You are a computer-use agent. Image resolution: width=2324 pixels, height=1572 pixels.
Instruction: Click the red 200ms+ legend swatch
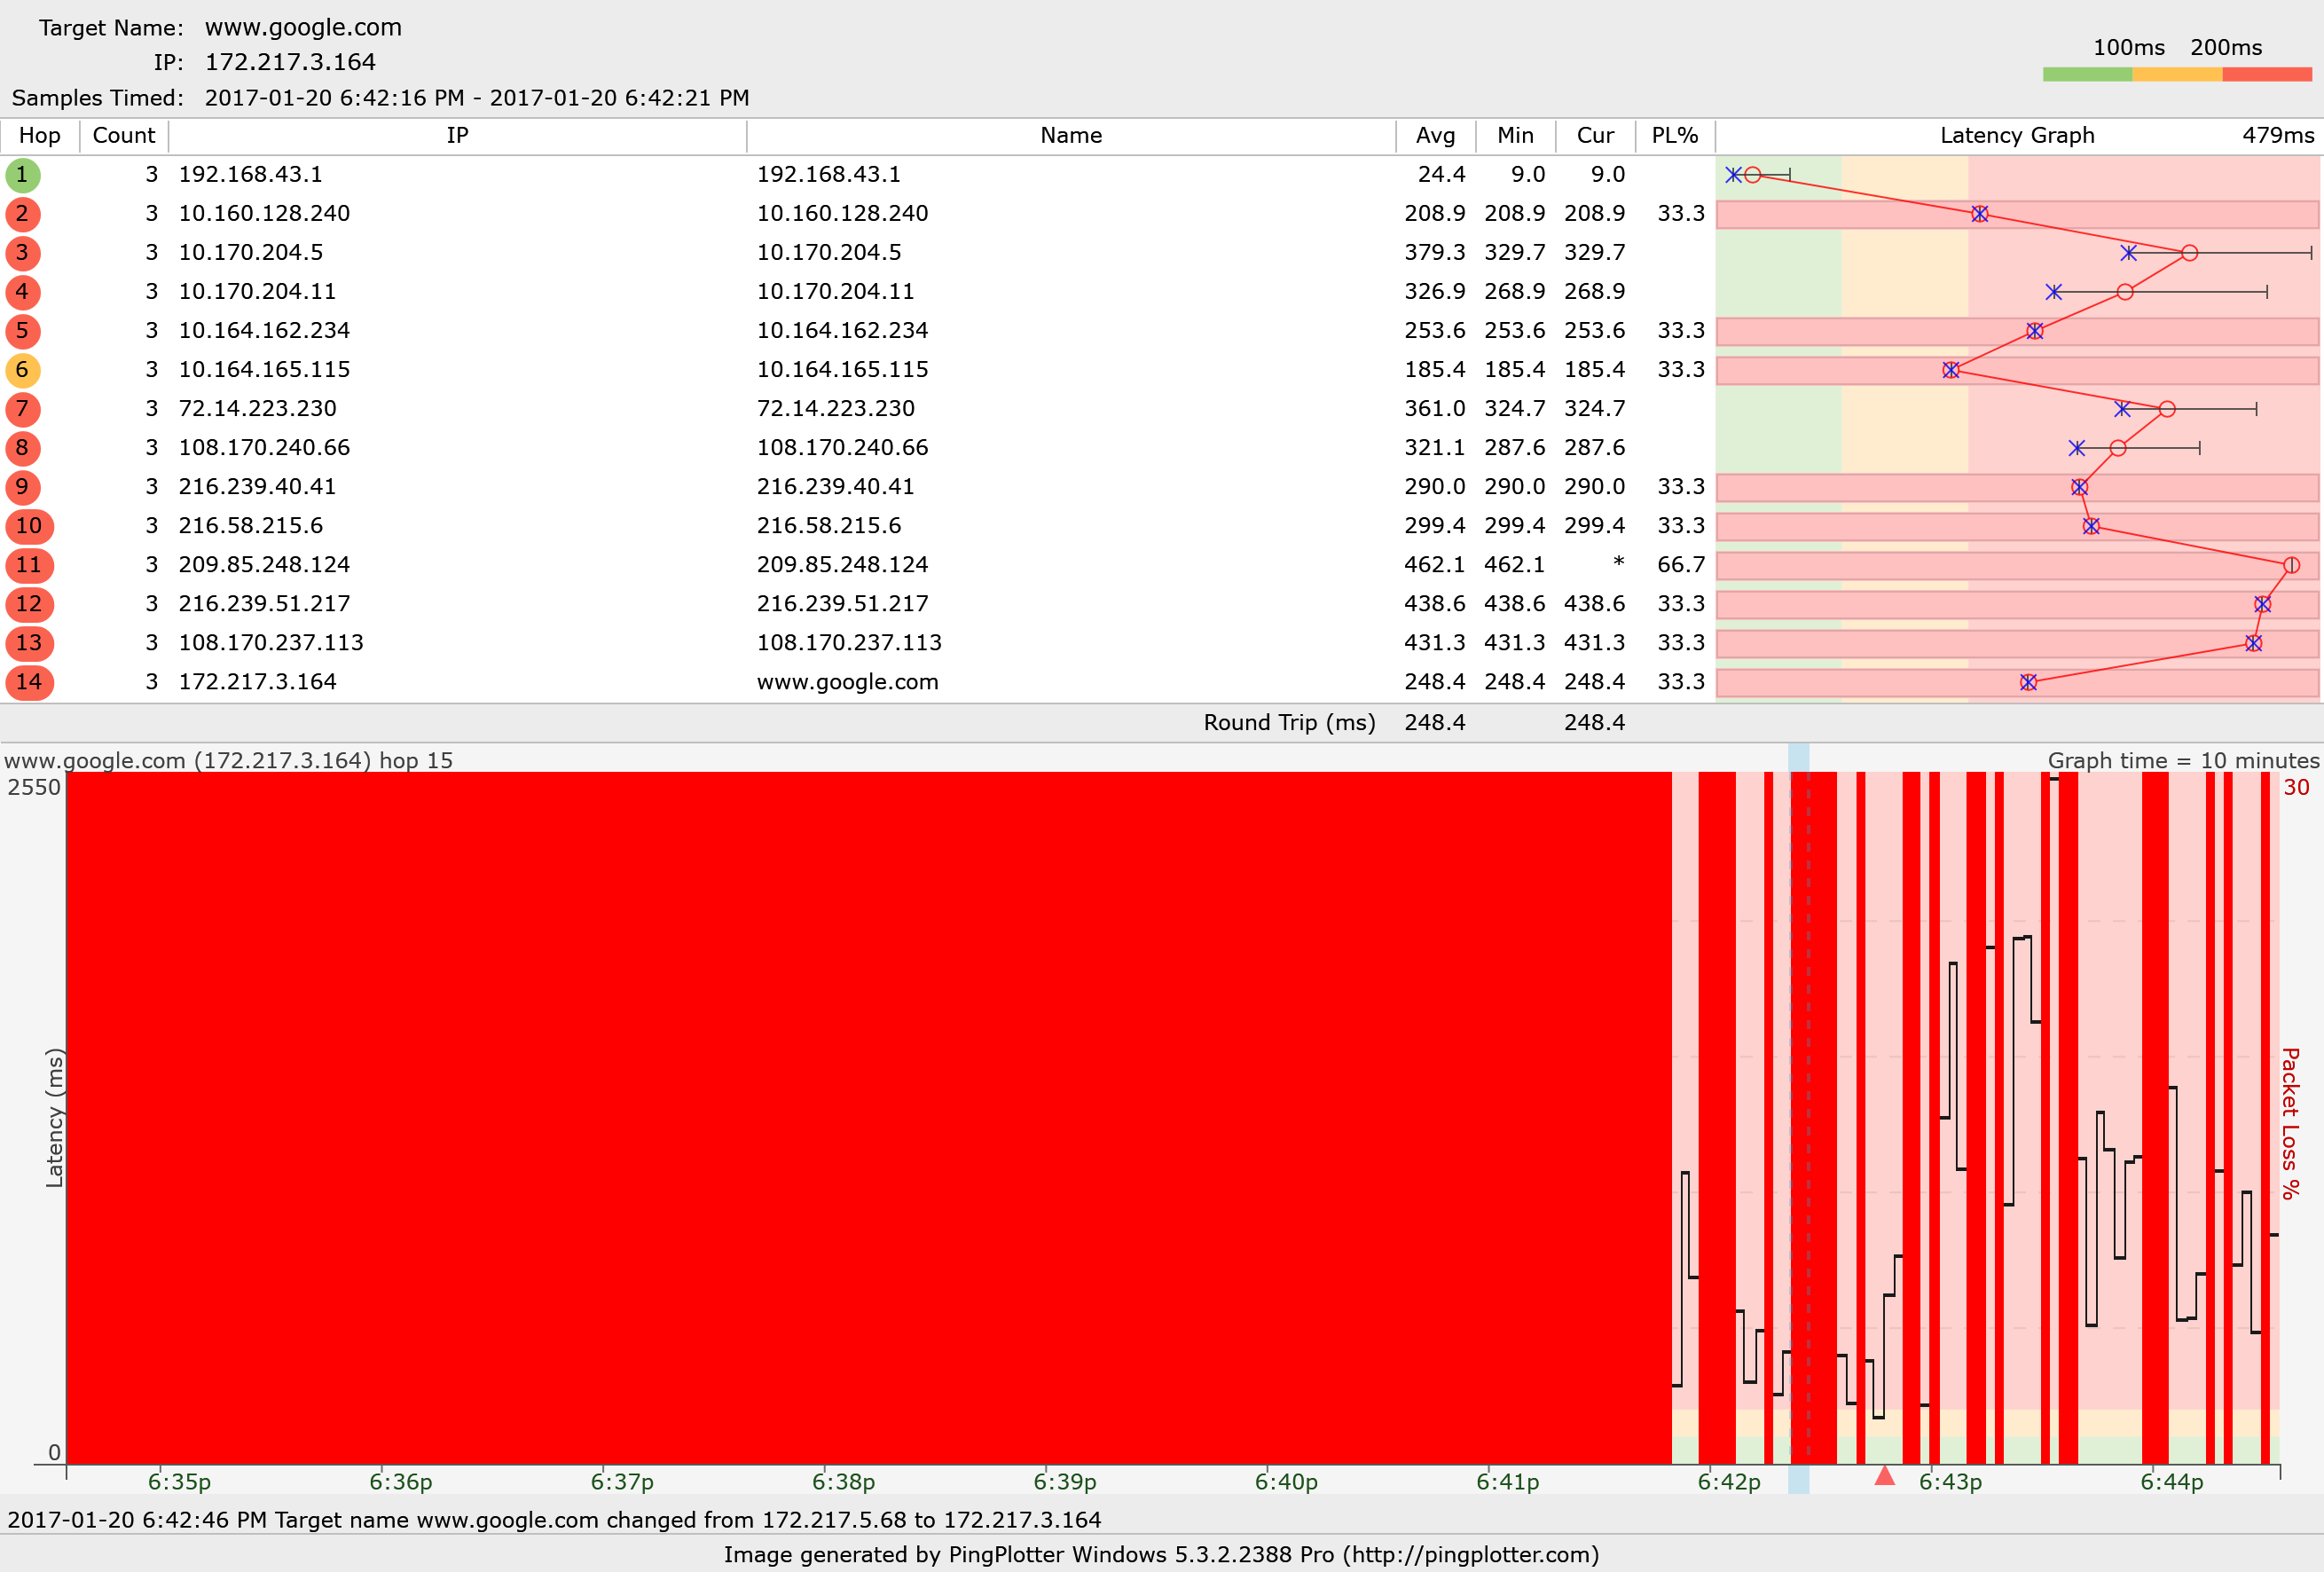(x=2266, y=74)
